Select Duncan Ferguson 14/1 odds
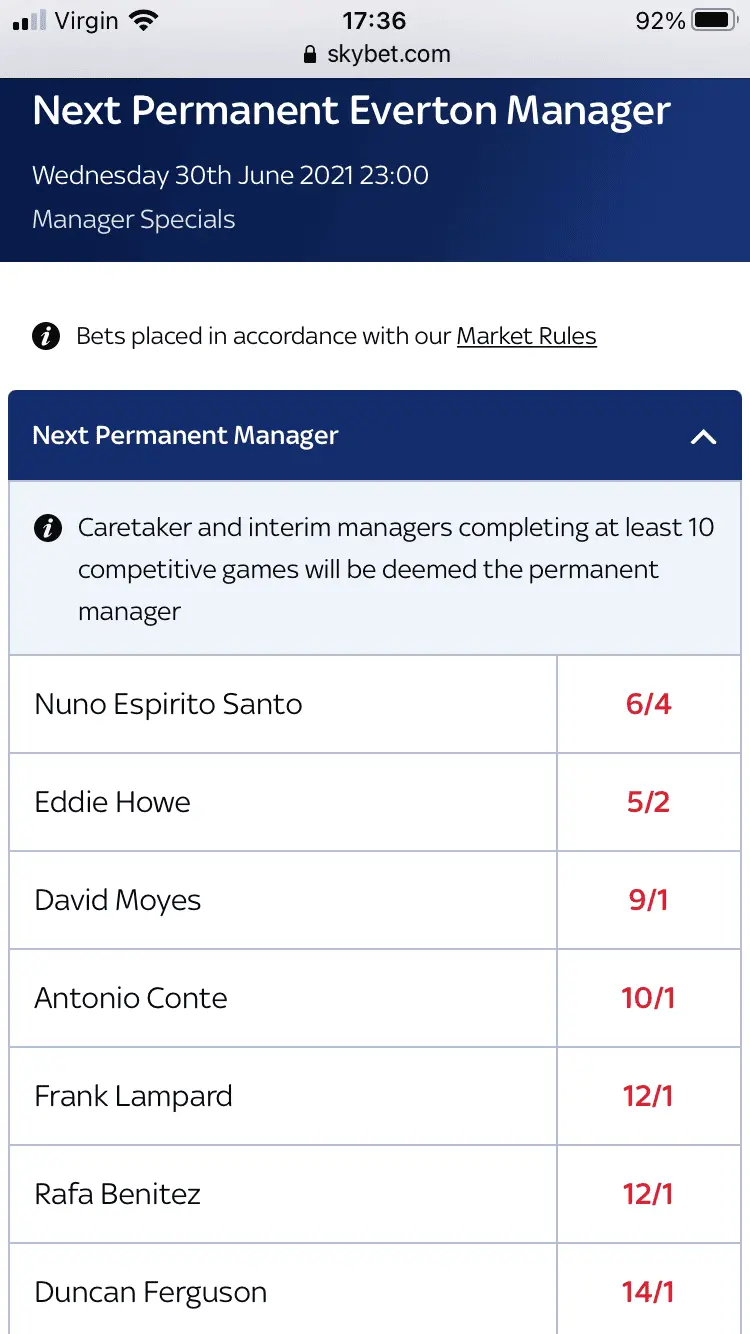Image resolution: width=750 pixels, height=1334 pixels. click(x=648, y=1292)
